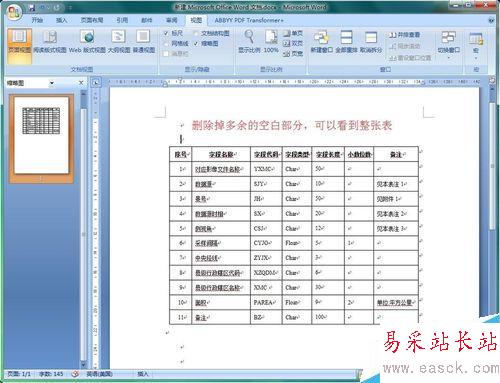This screenshot has height=383, width=500.
Task: Select 单页 one-page zoom
Action: 293,33
